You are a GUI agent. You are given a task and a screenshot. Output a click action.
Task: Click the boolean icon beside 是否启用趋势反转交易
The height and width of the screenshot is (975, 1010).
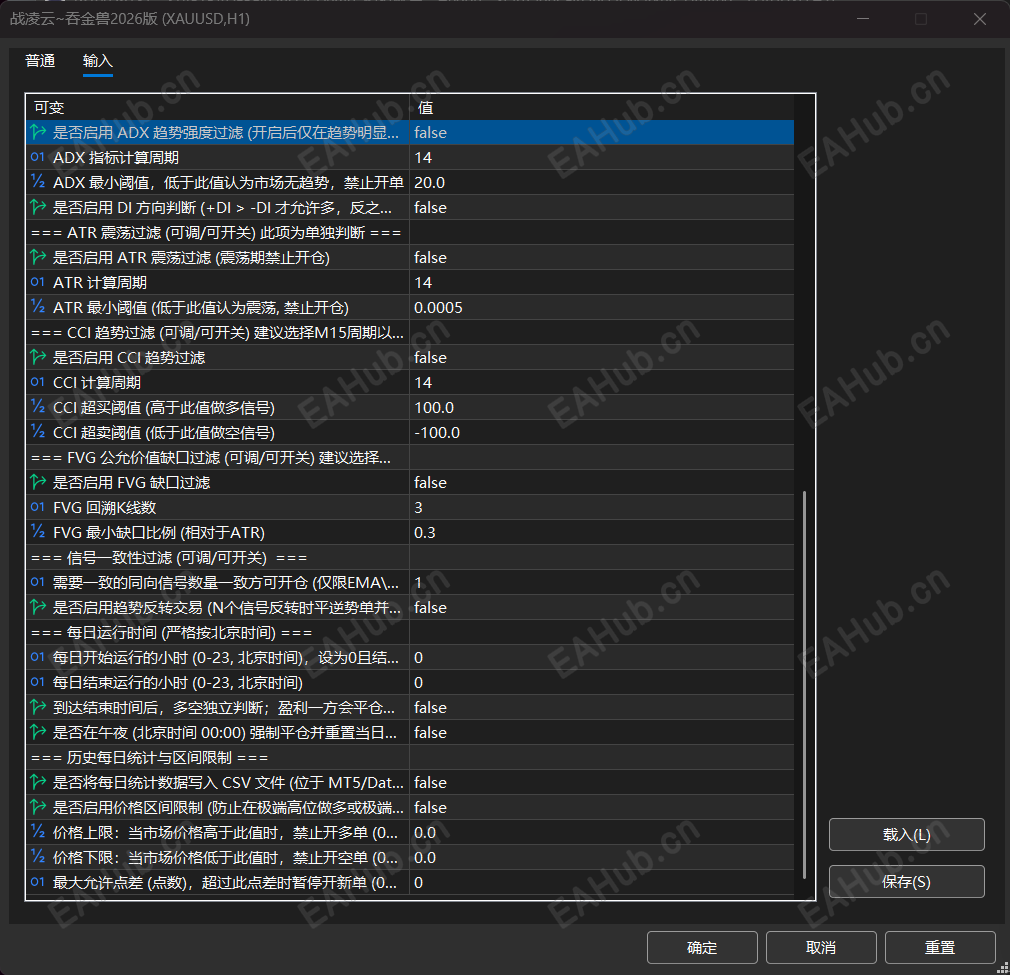pos(38,607)
